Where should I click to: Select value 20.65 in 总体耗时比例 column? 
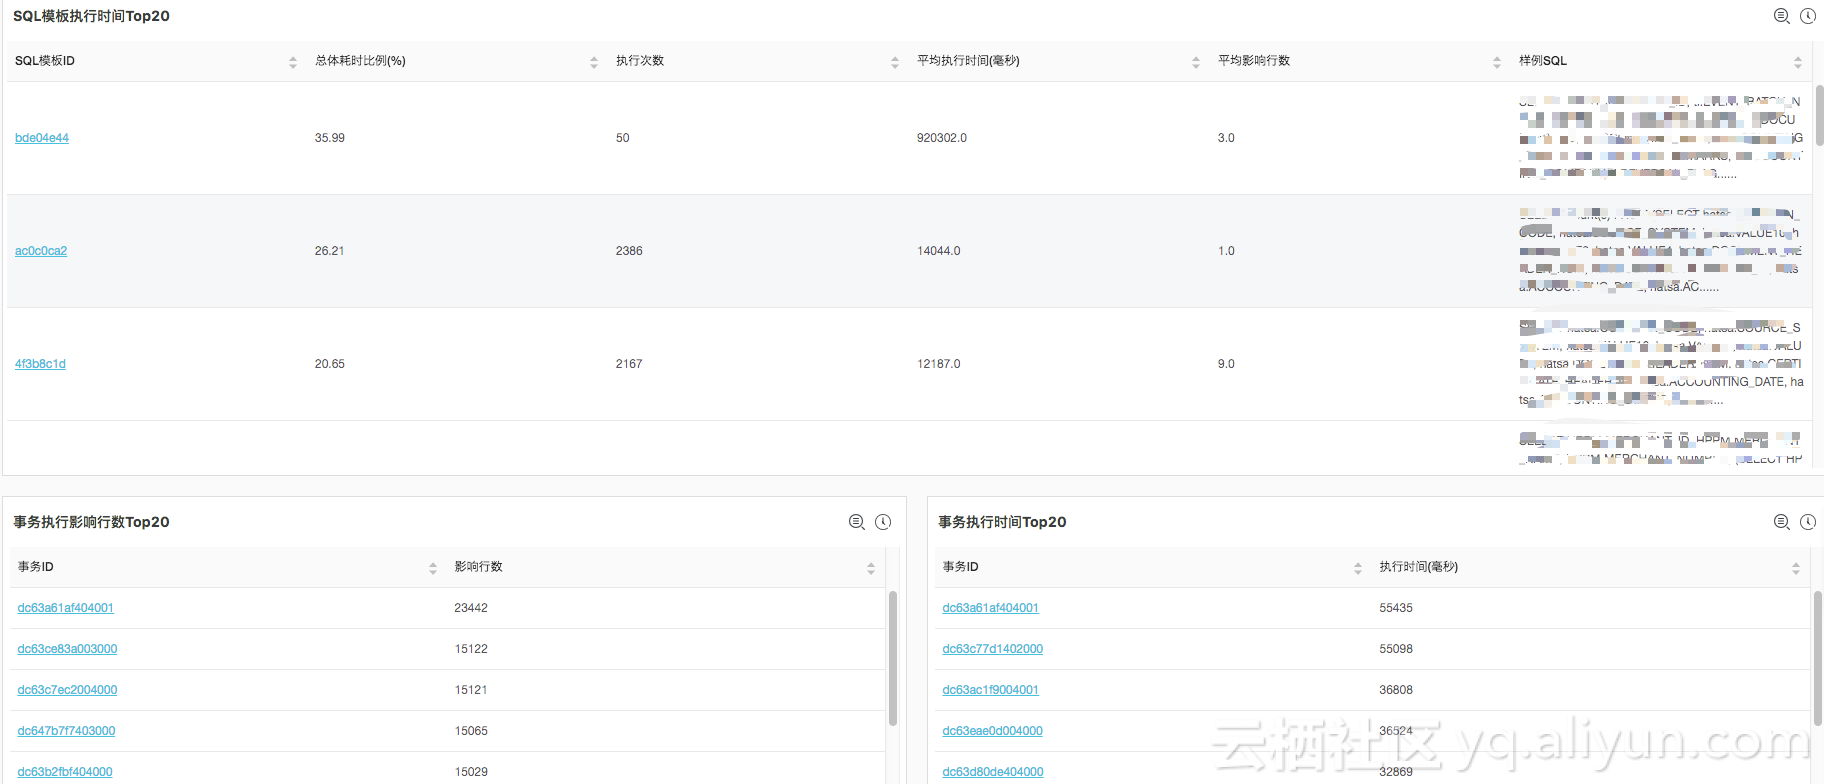[330, 364]
